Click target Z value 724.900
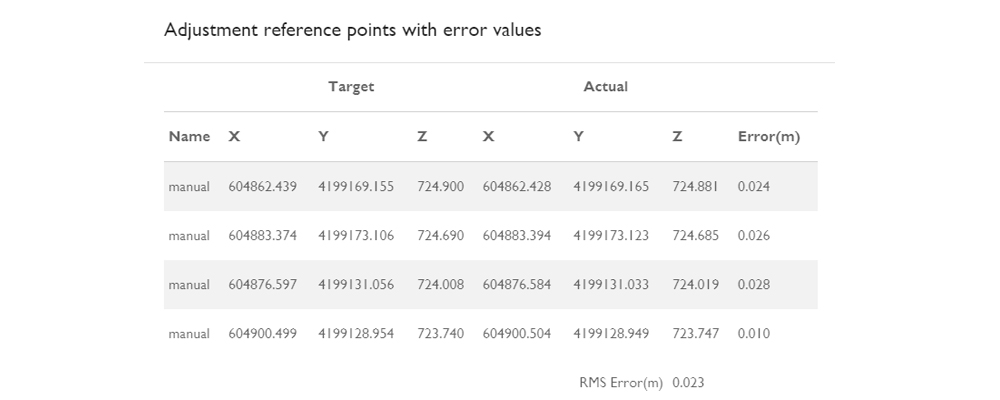This screenshot has height=400, width=1000. [440, 186]
